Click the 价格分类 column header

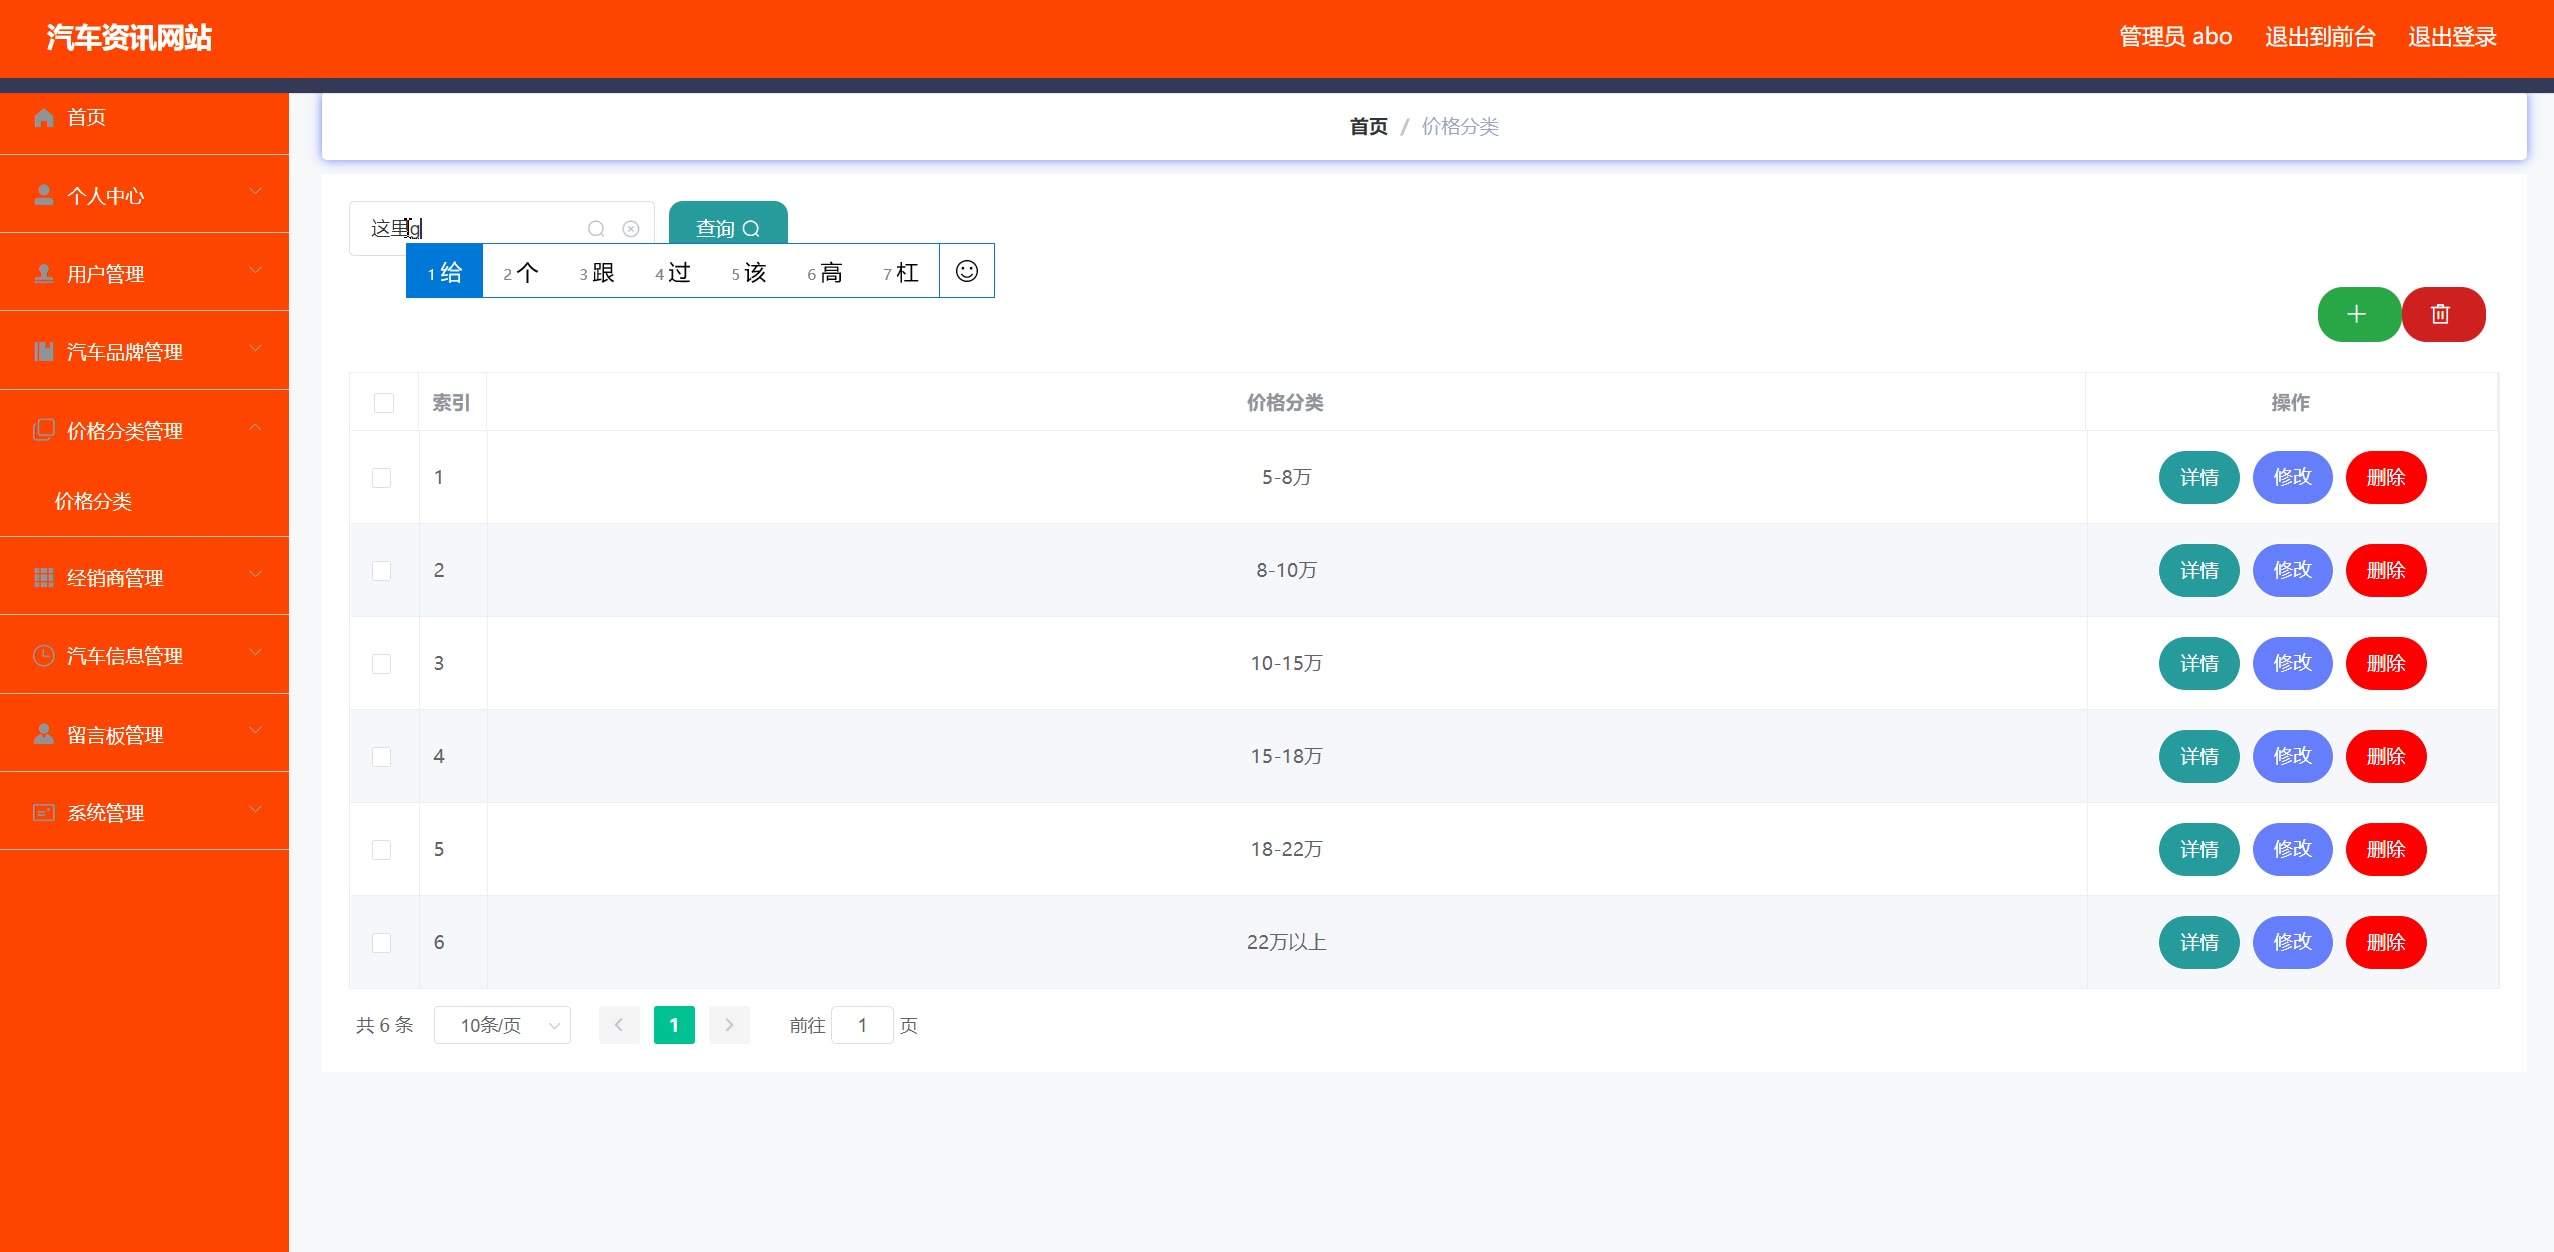tap(1285, 402)
